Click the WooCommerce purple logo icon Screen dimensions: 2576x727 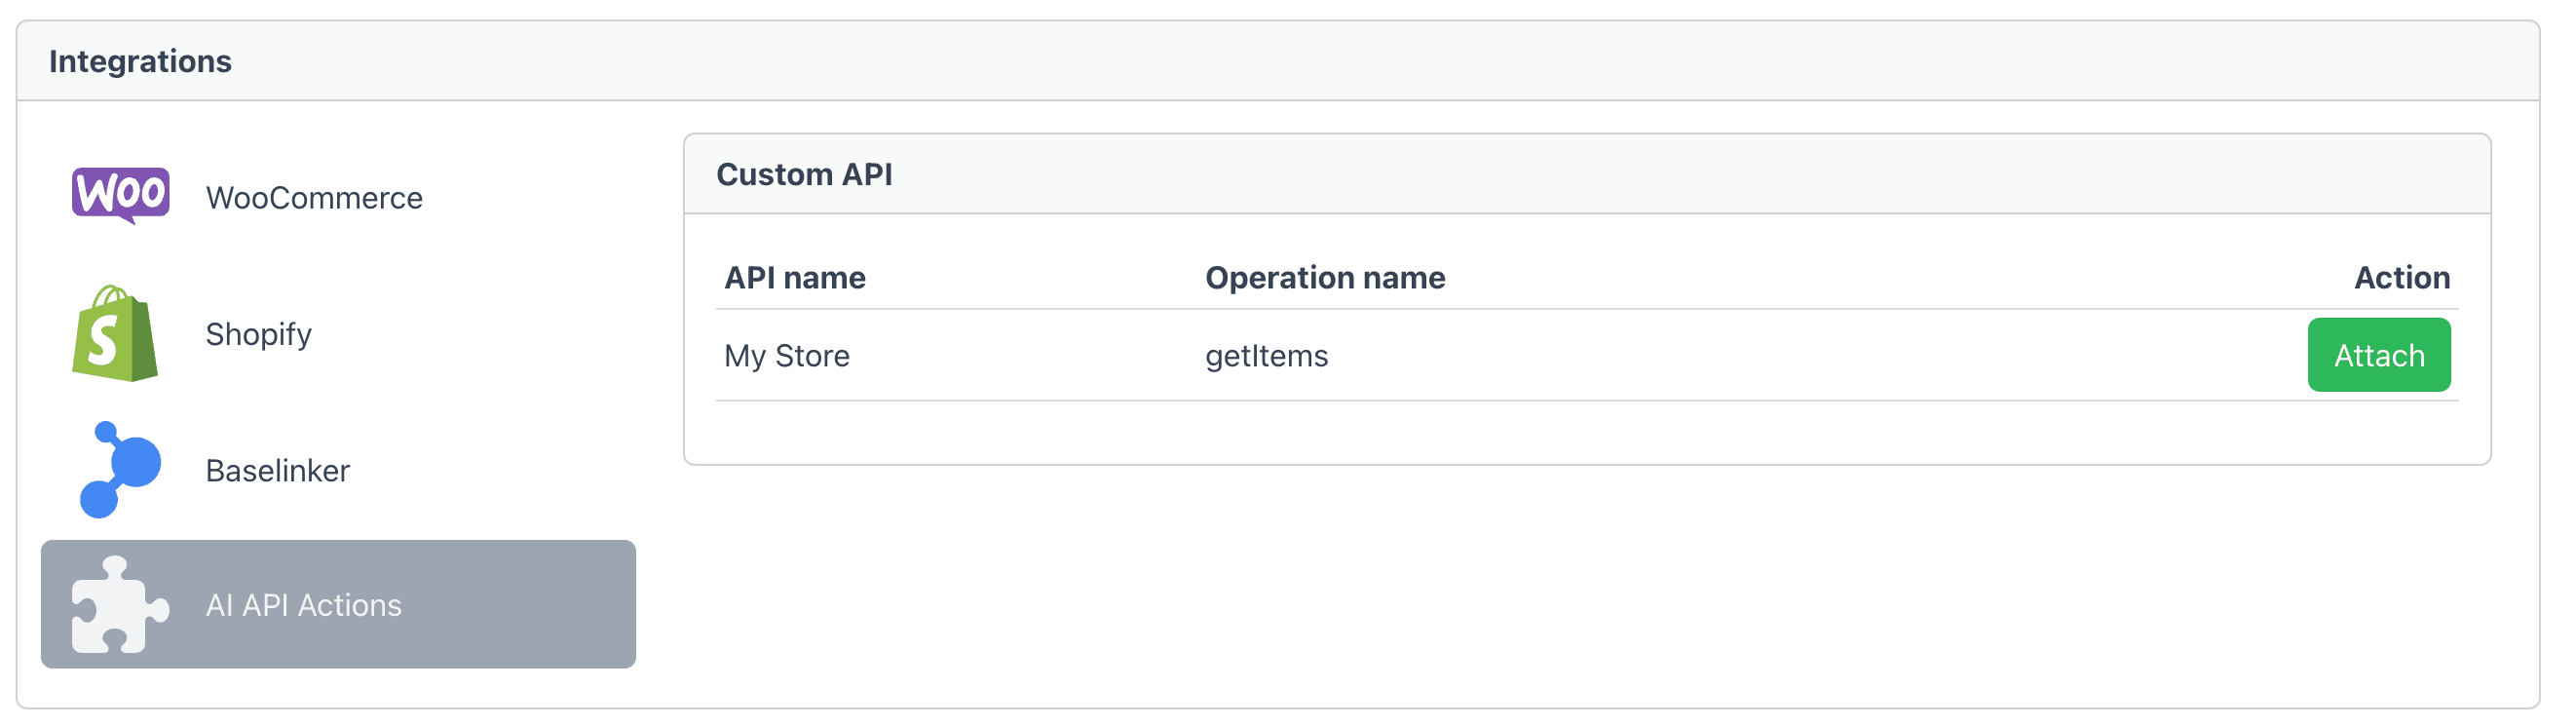(120, 195)
